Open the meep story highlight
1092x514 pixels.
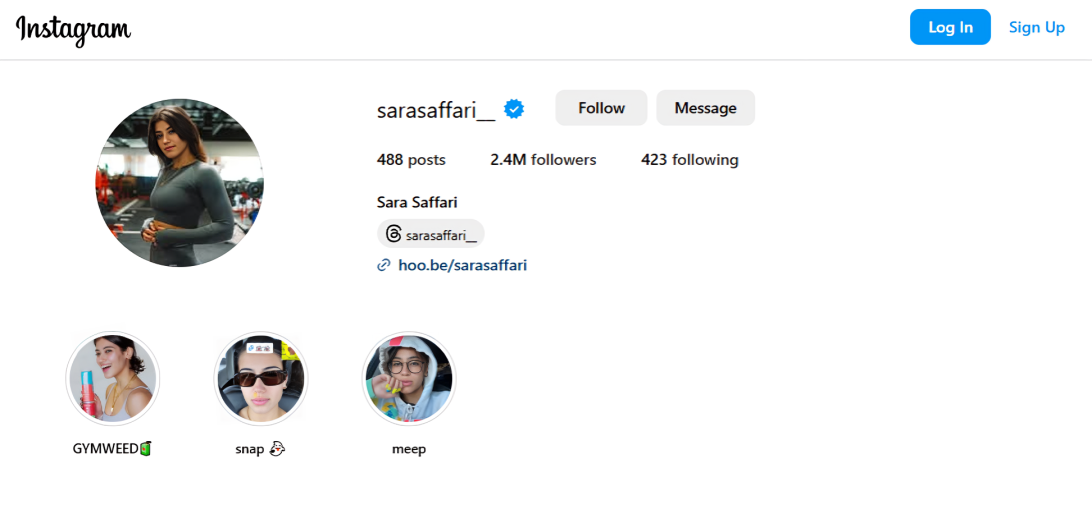tap(409, 378)
